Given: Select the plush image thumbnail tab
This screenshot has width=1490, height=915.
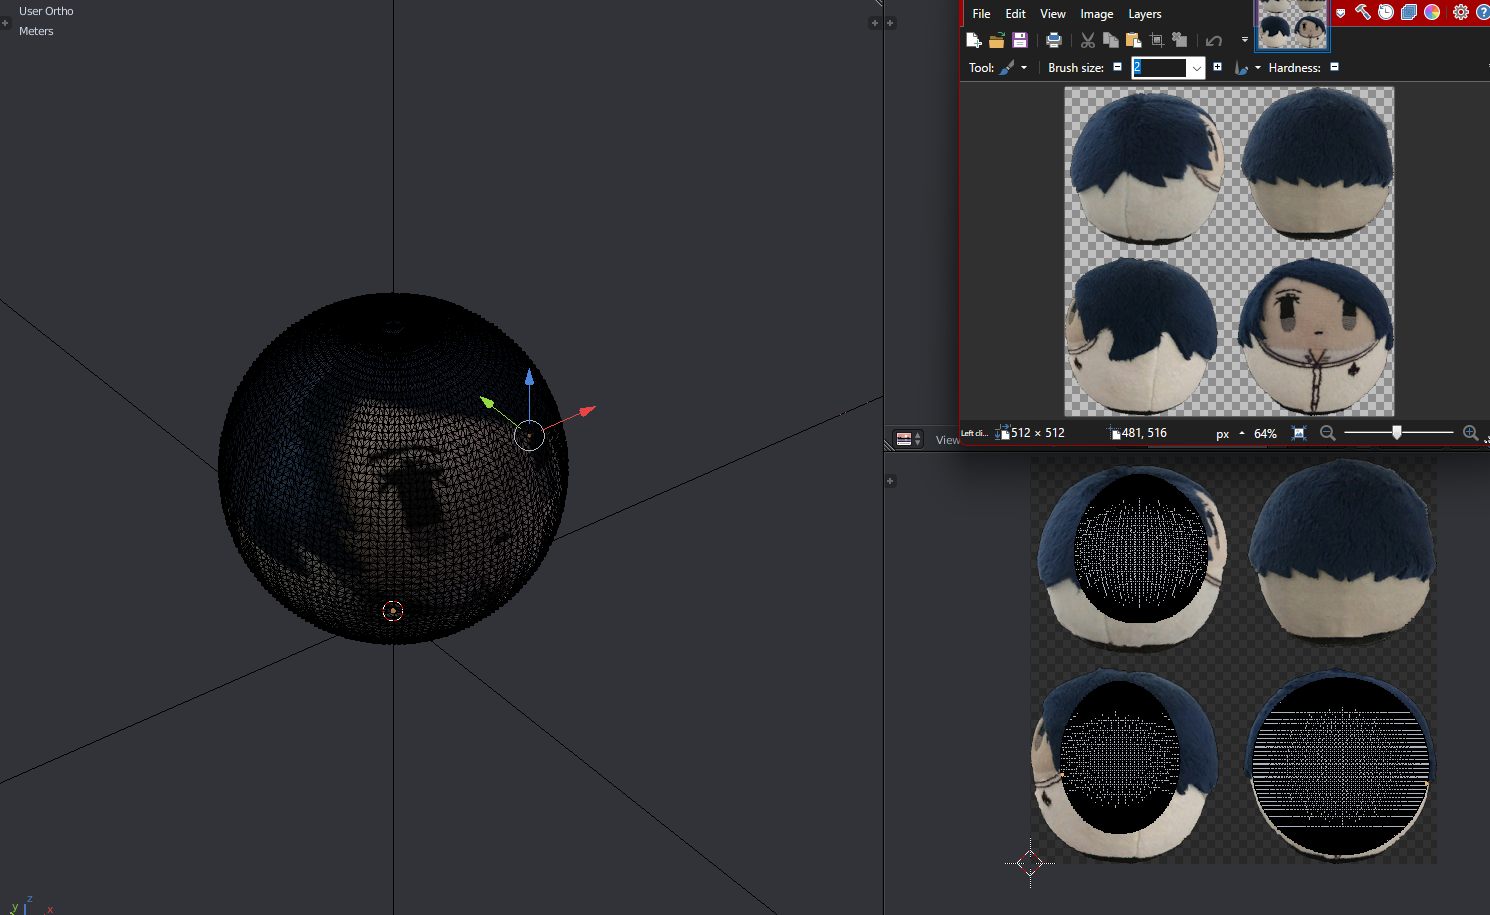Looking at the screenshot, I should 1292,24.
